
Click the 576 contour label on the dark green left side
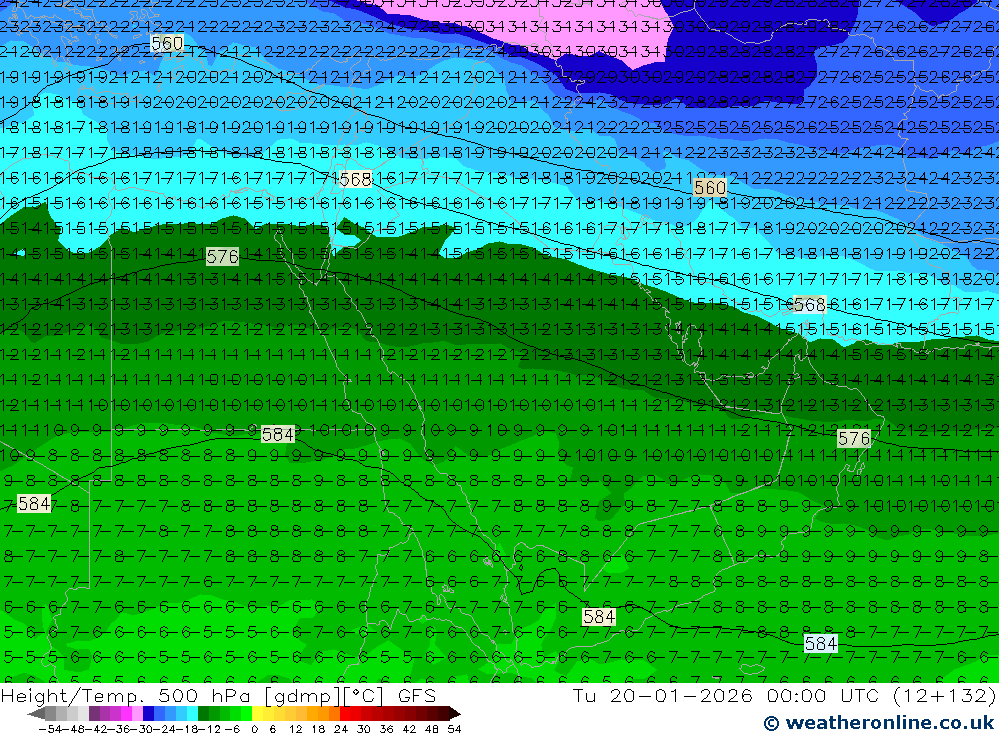coord(223,257)
